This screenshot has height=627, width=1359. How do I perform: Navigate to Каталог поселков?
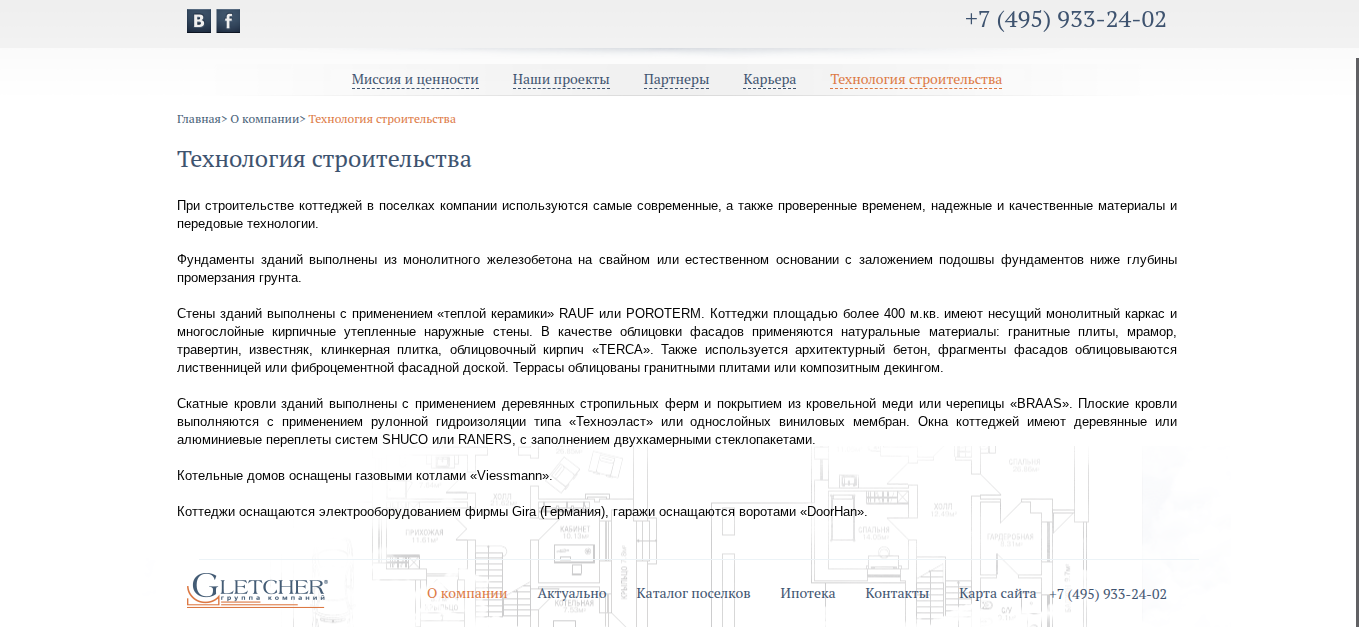tap(693, 593)
